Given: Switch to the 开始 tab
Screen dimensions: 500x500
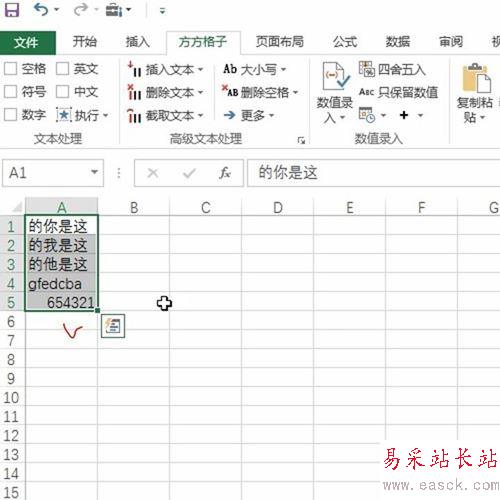Looking at the screenshot, I should click(x=85, y=42).
